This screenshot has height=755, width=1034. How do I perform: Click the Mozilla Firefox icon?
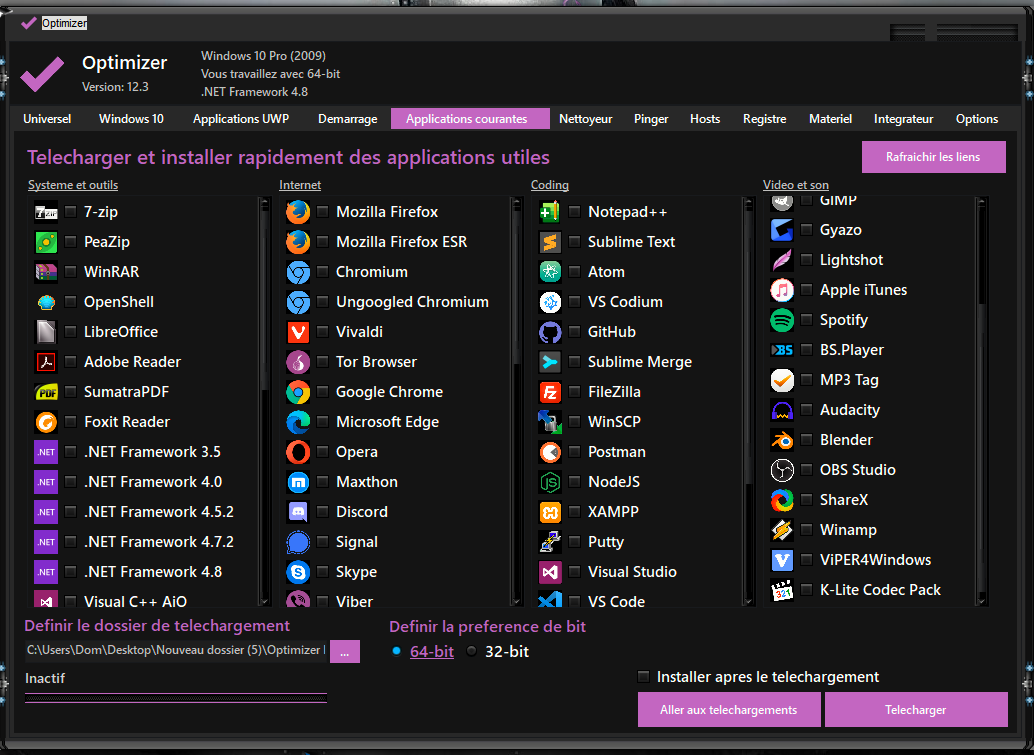(x=298, y=212)
